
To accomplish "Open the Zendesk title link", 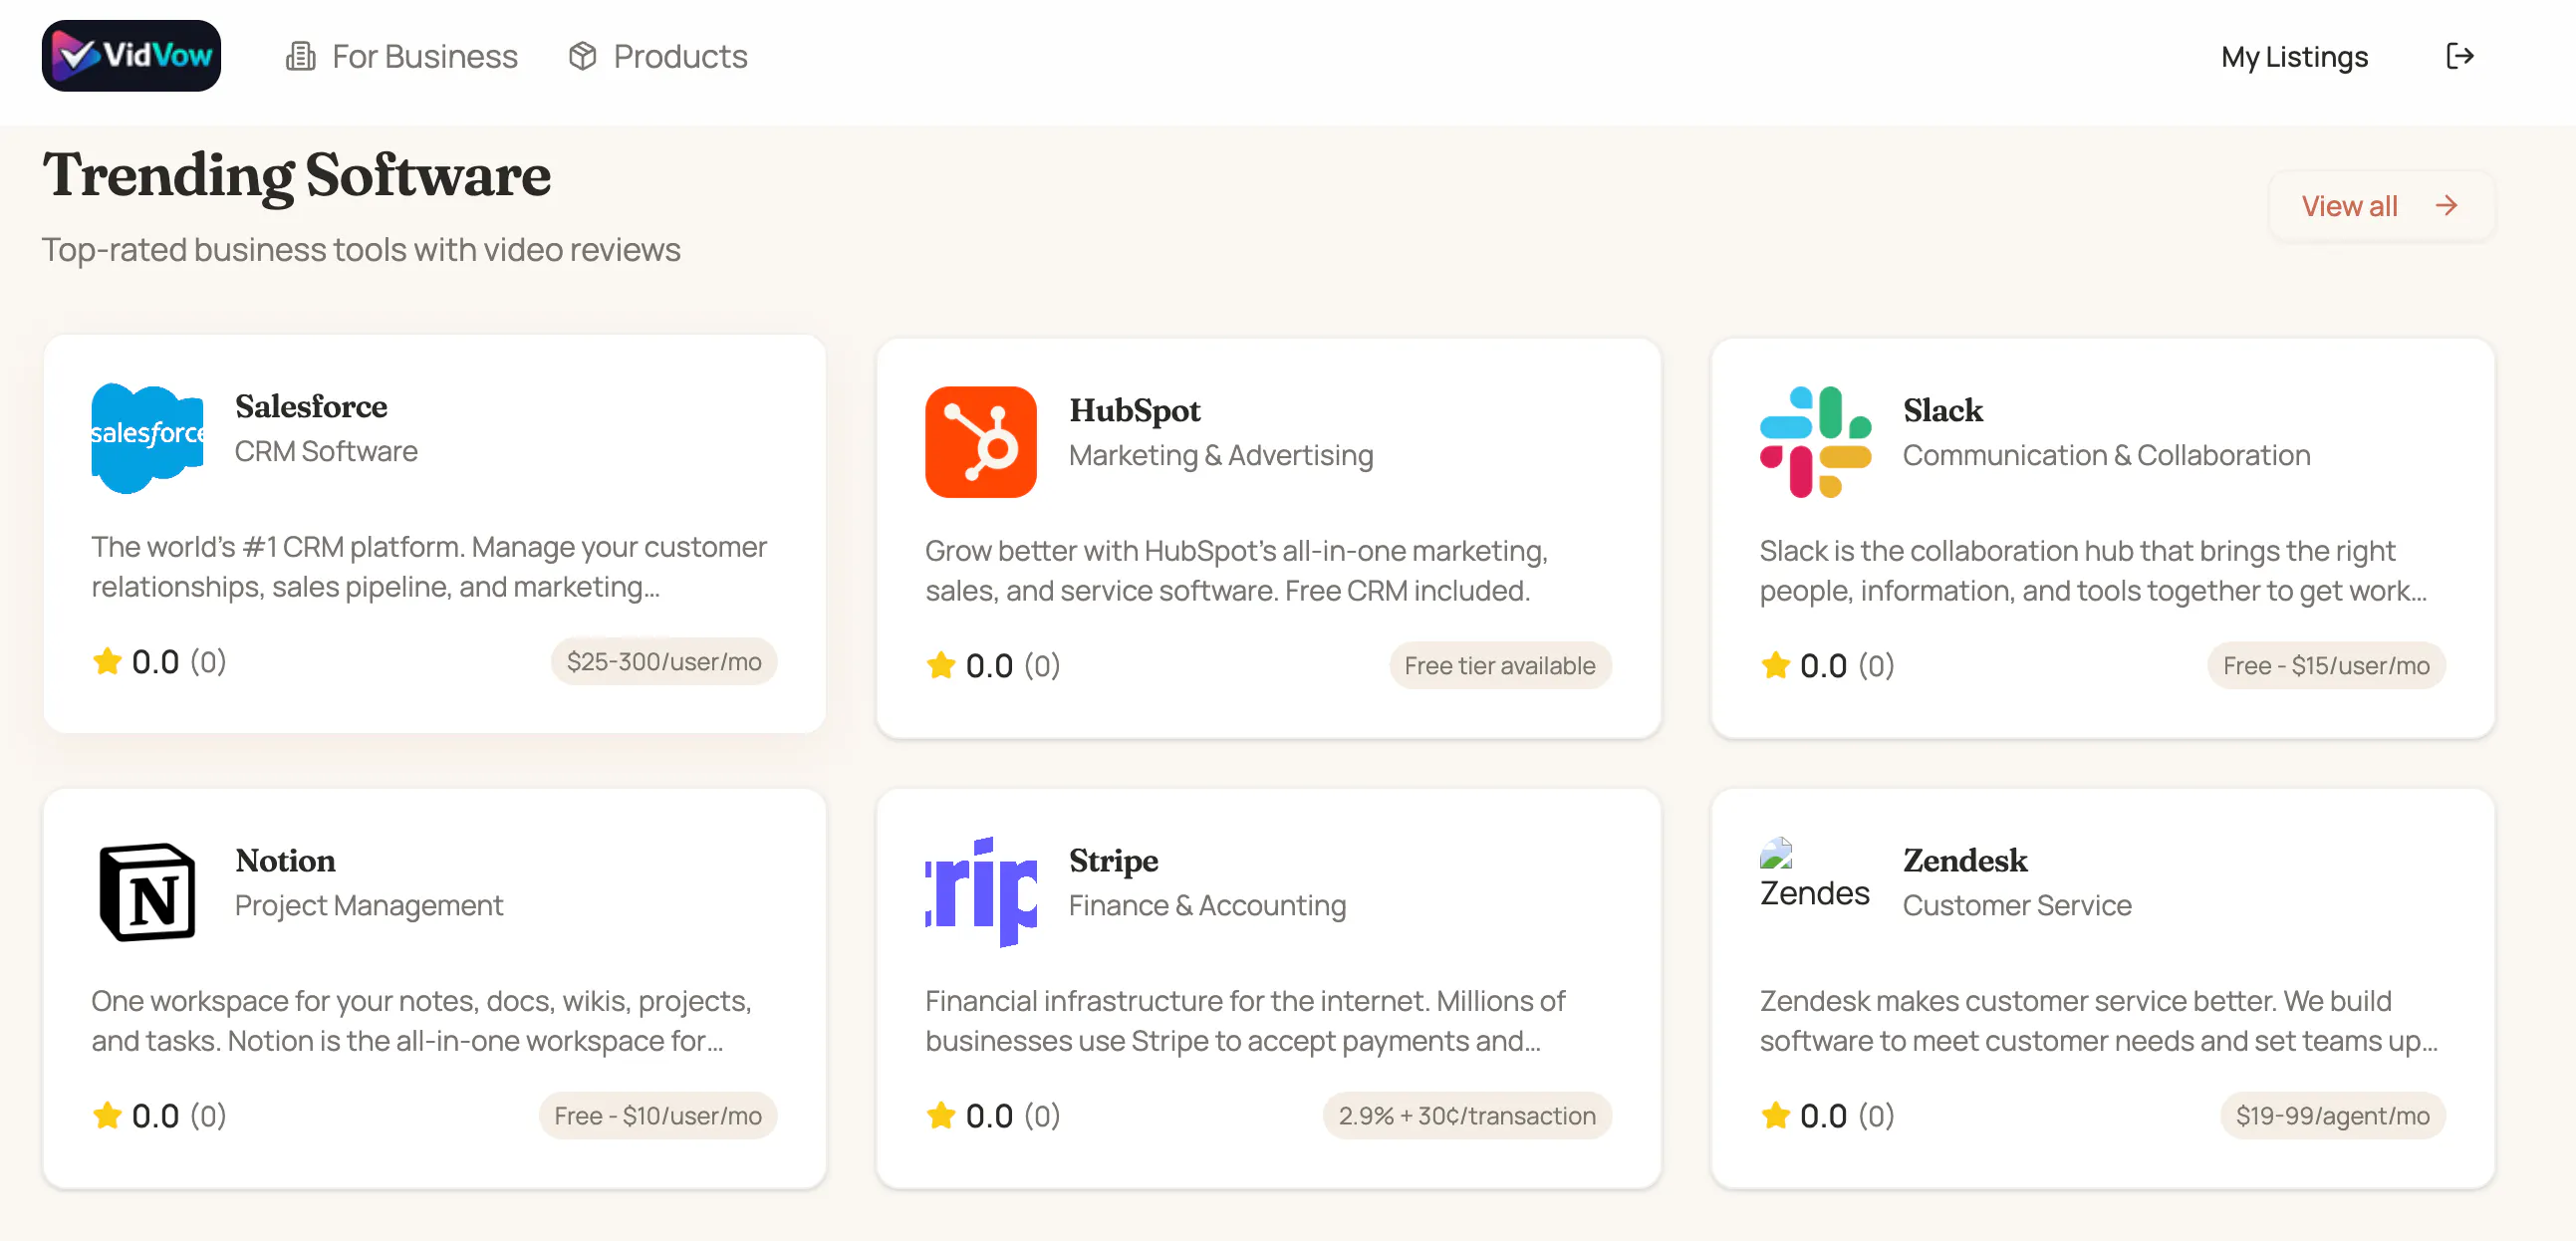I will 1964,861.
